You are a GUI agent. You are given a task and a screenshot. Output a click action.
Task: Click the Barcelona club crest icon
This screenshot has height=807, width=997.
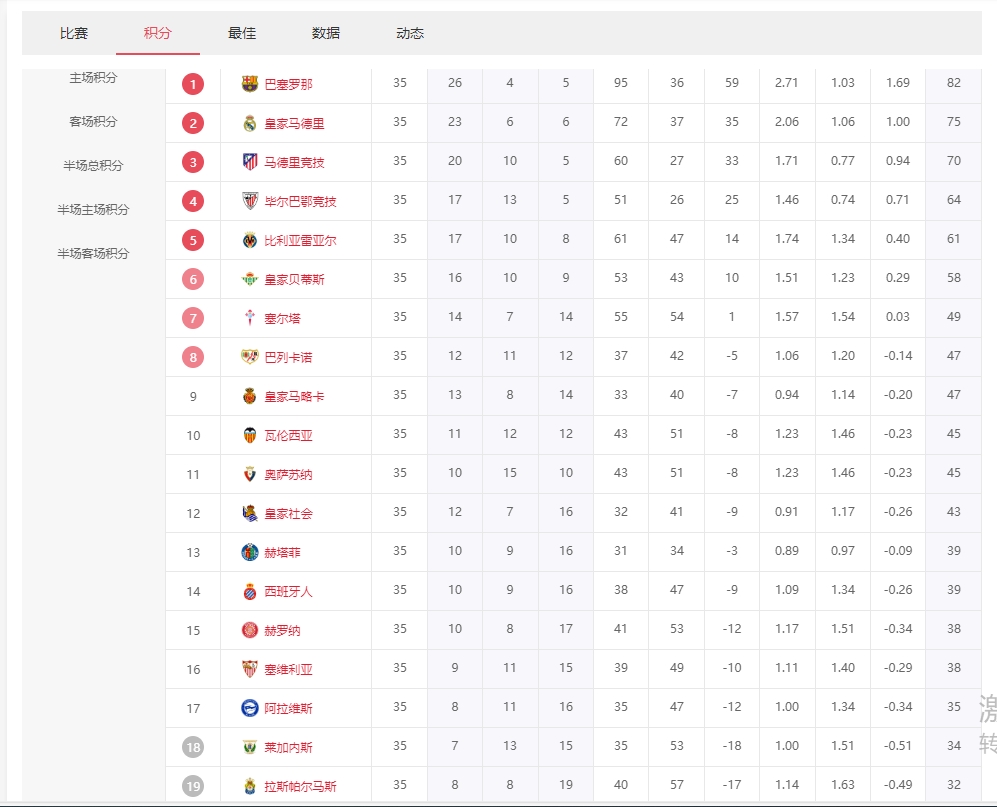pyautogui.click(x=250, y=84)
